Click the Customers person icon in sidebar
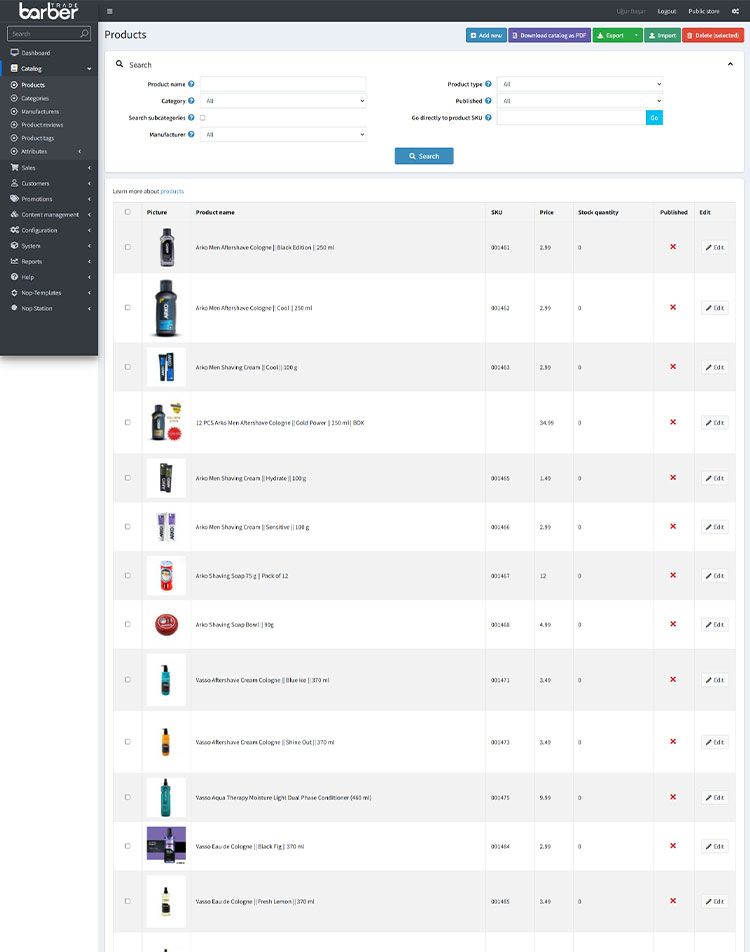Viewport: 750px width, 952px height. coord(15,183)
